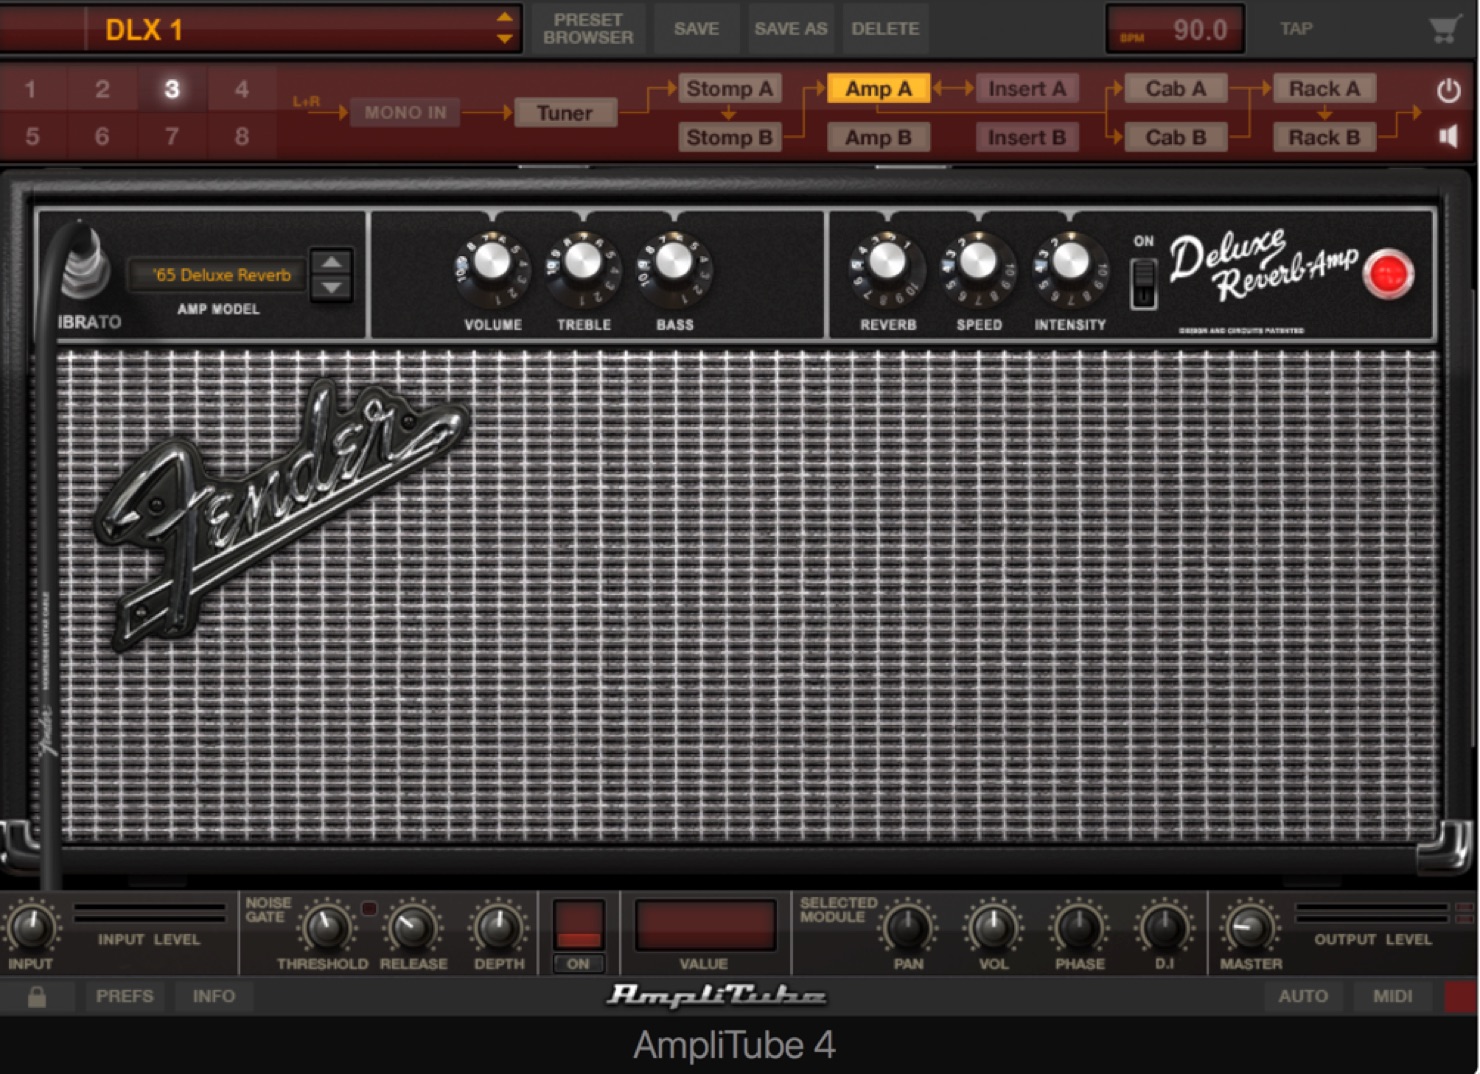Flip the amp ON rocker switch
Image resolution: width=1480 pixels, height=1074 pixels.
[1144, 284]
